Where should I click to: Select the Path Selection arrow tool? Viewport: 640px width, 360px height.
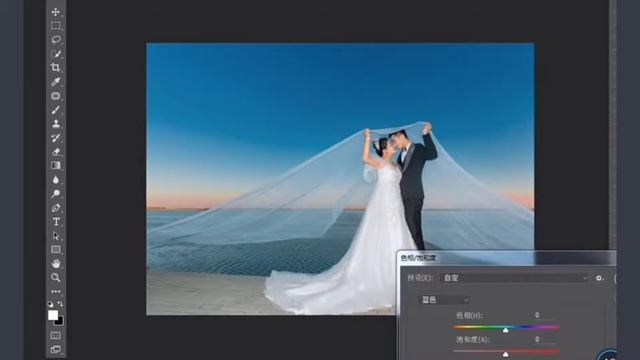56,236
